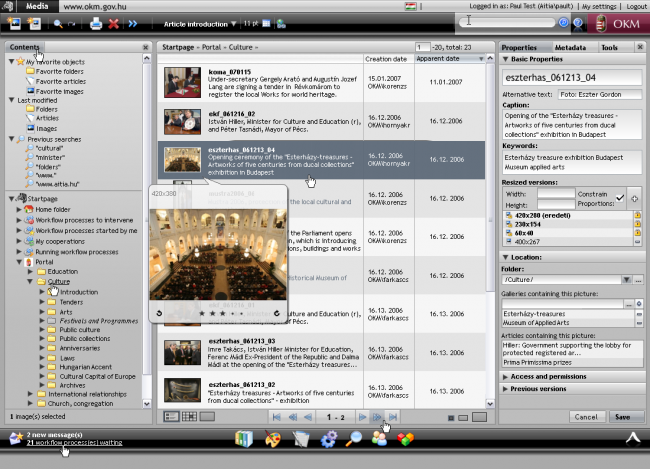Click the Logout link

click(x=636, y=6)
